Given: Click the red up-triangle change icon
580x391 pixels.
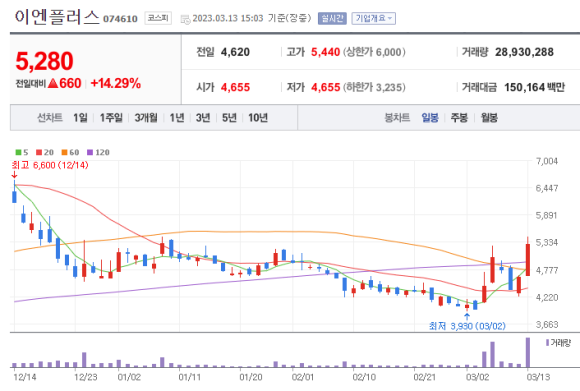Looking at the screenshot, I should coord(53,83).
